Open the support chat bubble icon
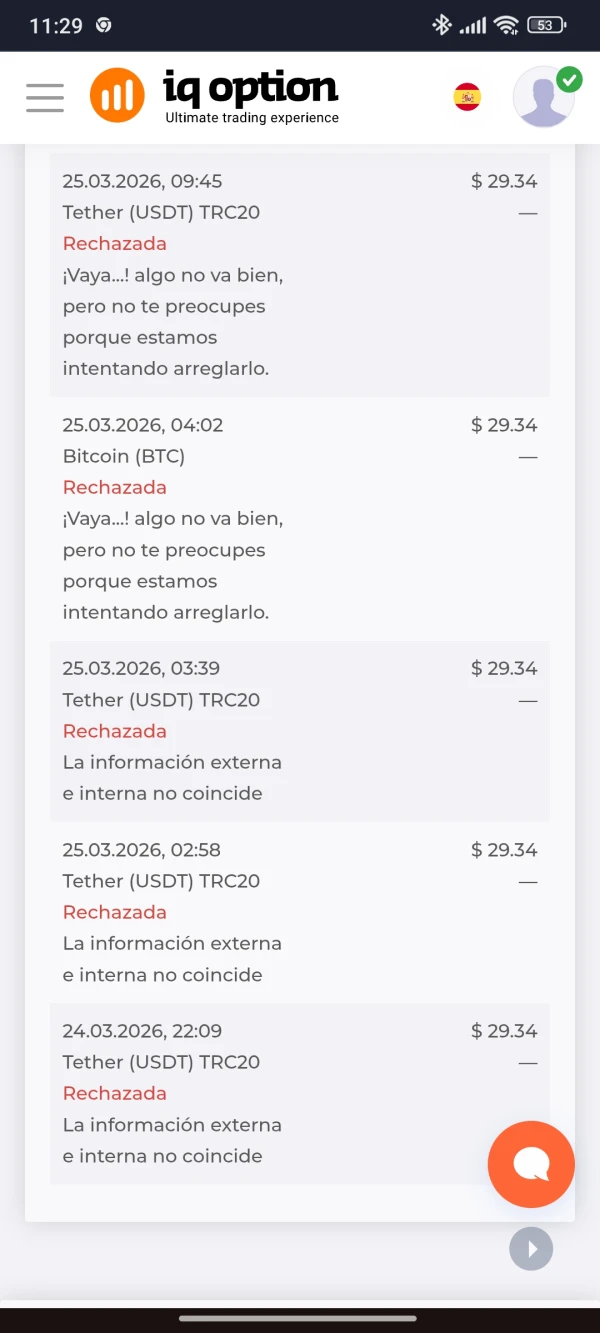Image resolution: width=600 pixels, height=1333 pixels. click(x=531, y=1164)
